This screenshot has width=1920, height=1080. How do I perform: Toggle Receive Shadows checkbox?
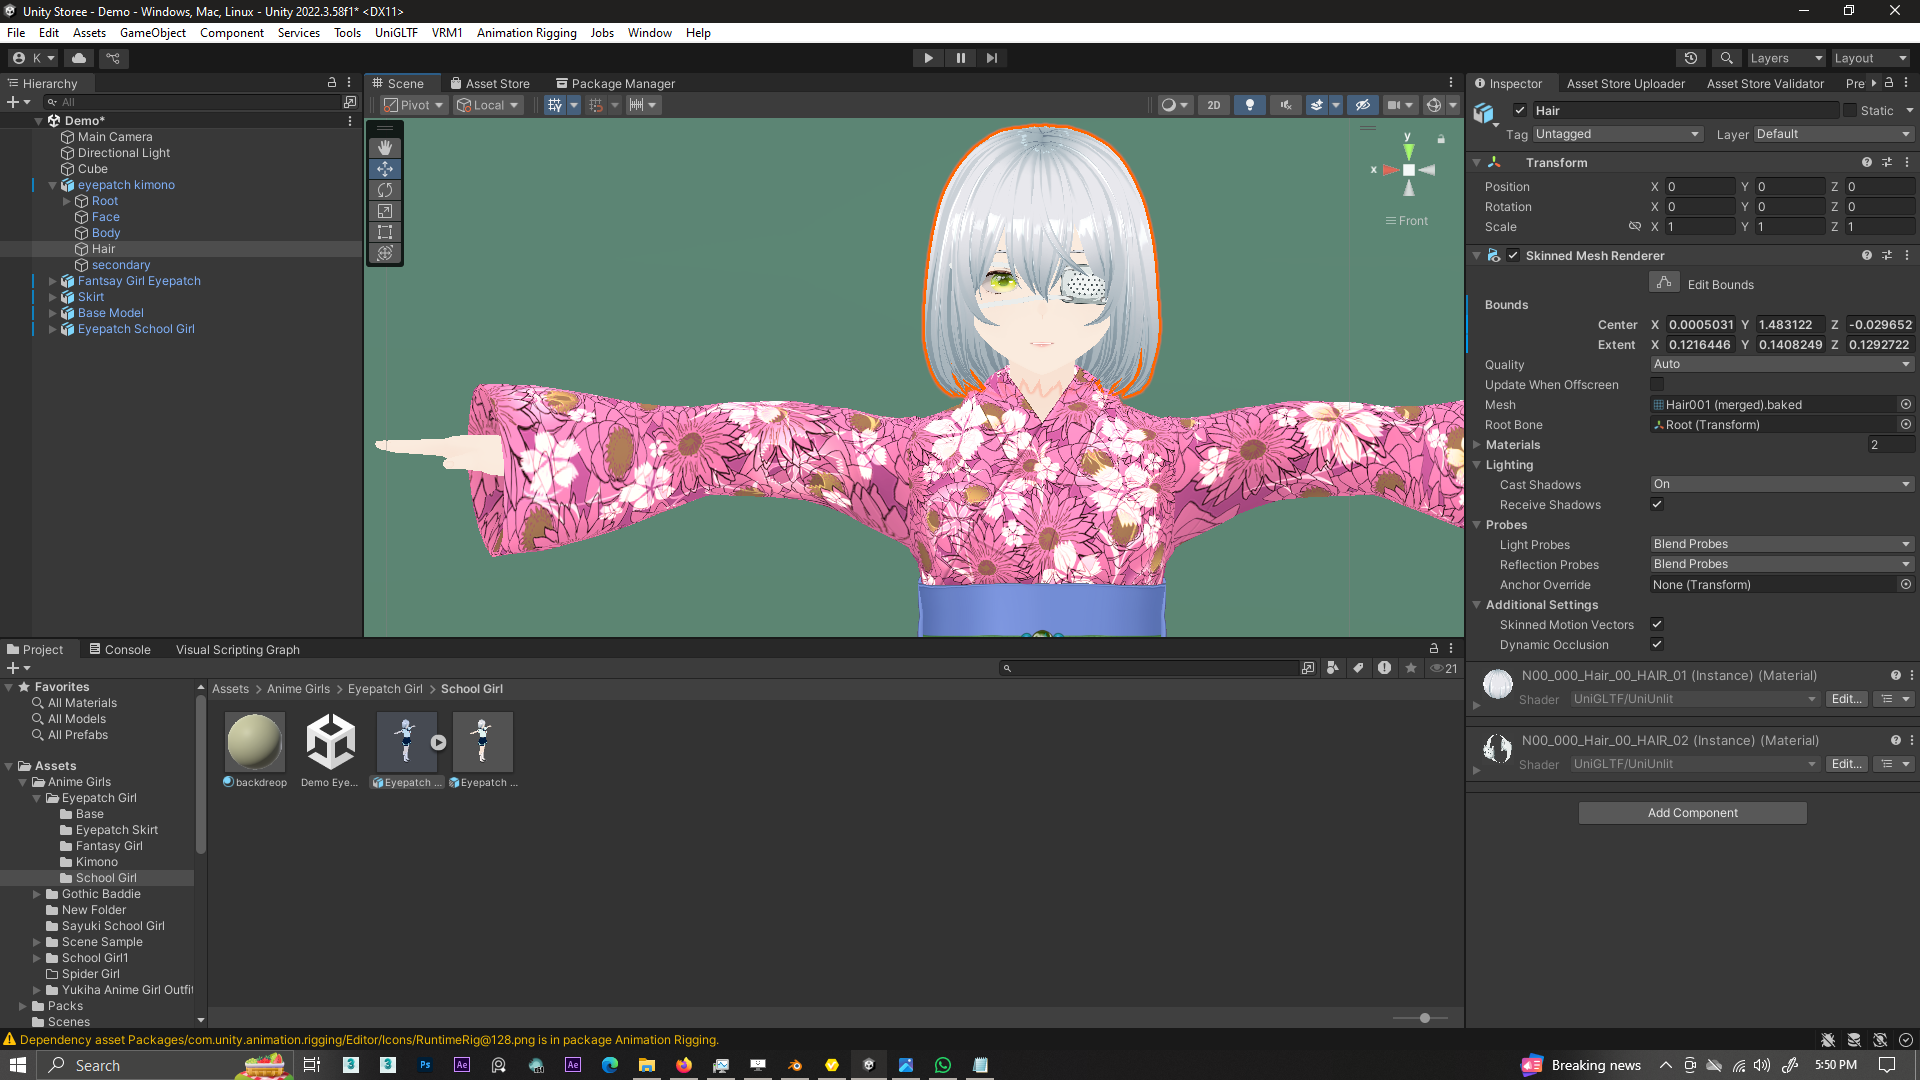pos(1657,505)
